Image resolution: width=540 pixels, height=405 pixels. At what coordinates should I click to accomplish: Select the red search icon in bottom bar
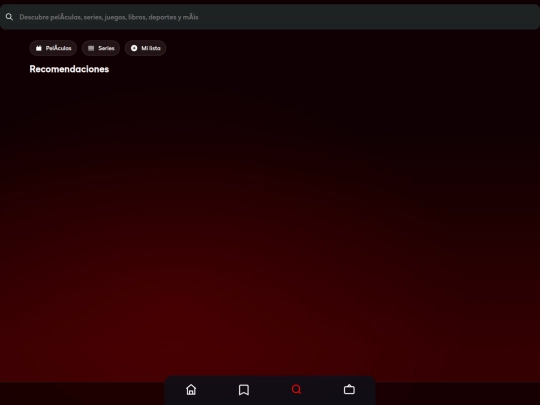click(x=297, y=390)
